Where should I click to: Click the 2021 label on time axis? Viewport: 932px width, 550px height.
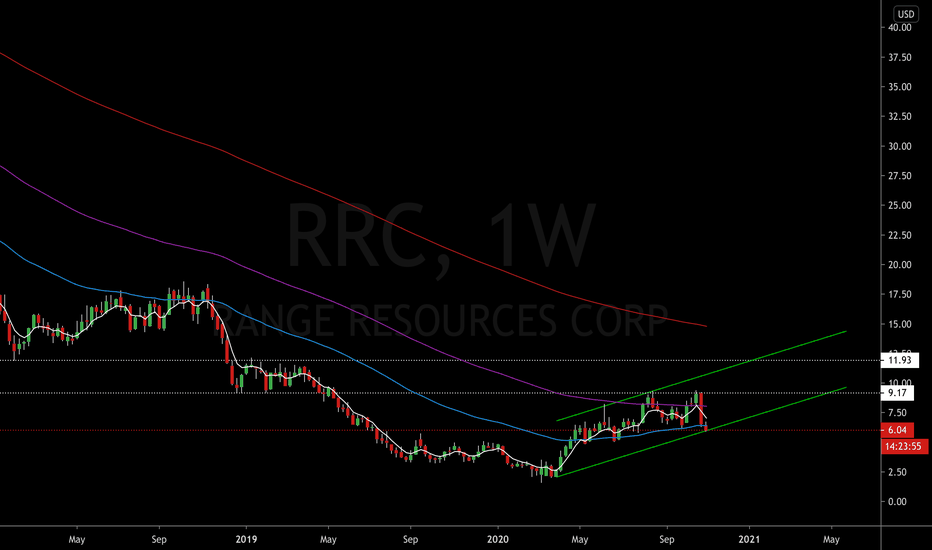click(749, 539)
